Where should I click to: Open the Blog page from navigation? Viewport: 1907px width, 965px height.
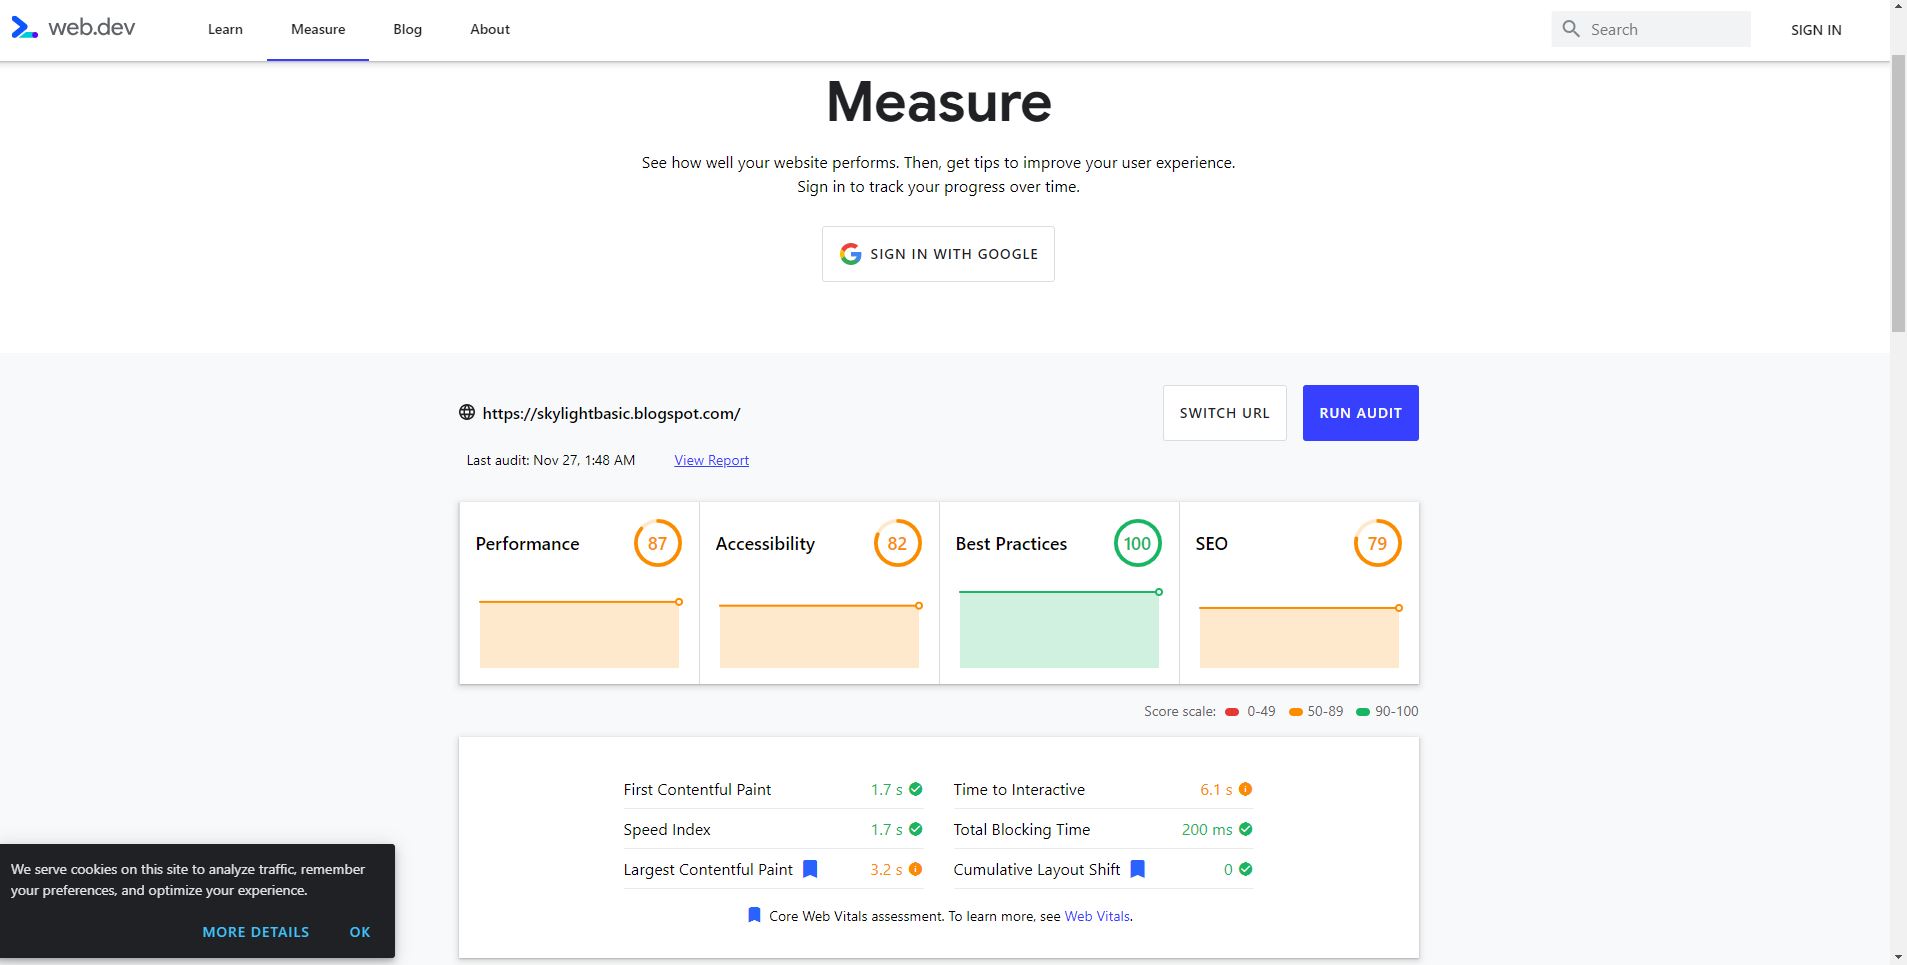click(x=407, y=29)
